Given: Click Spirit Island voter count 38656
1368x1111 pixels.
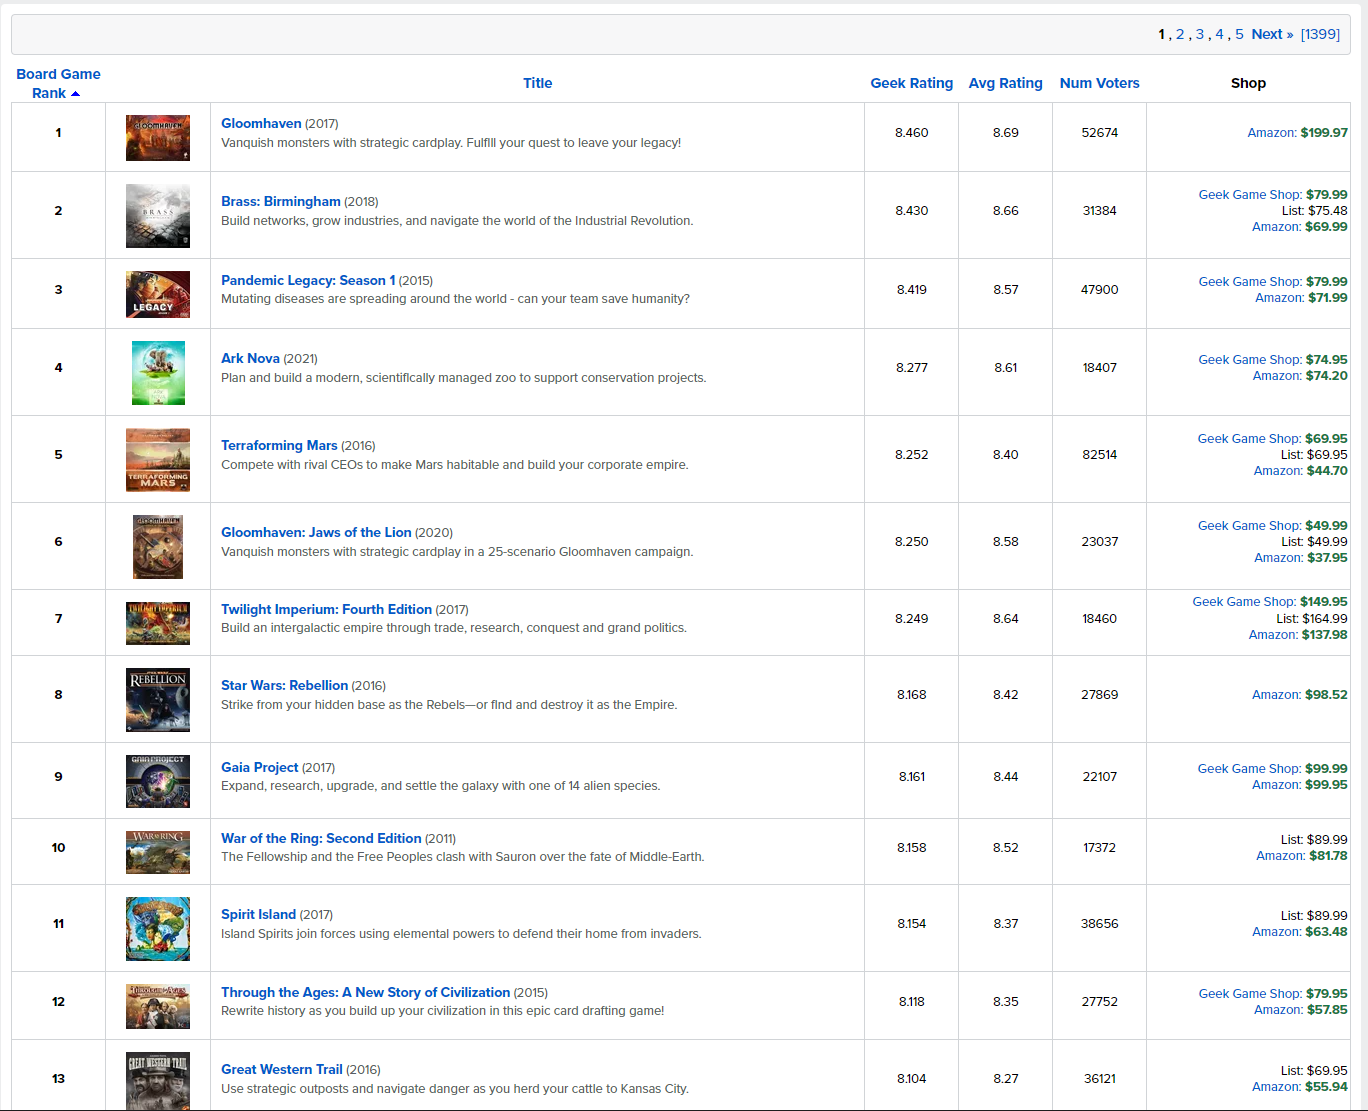Looking at the screenshot, I should pyautogui.click(x=1100, y=923).
